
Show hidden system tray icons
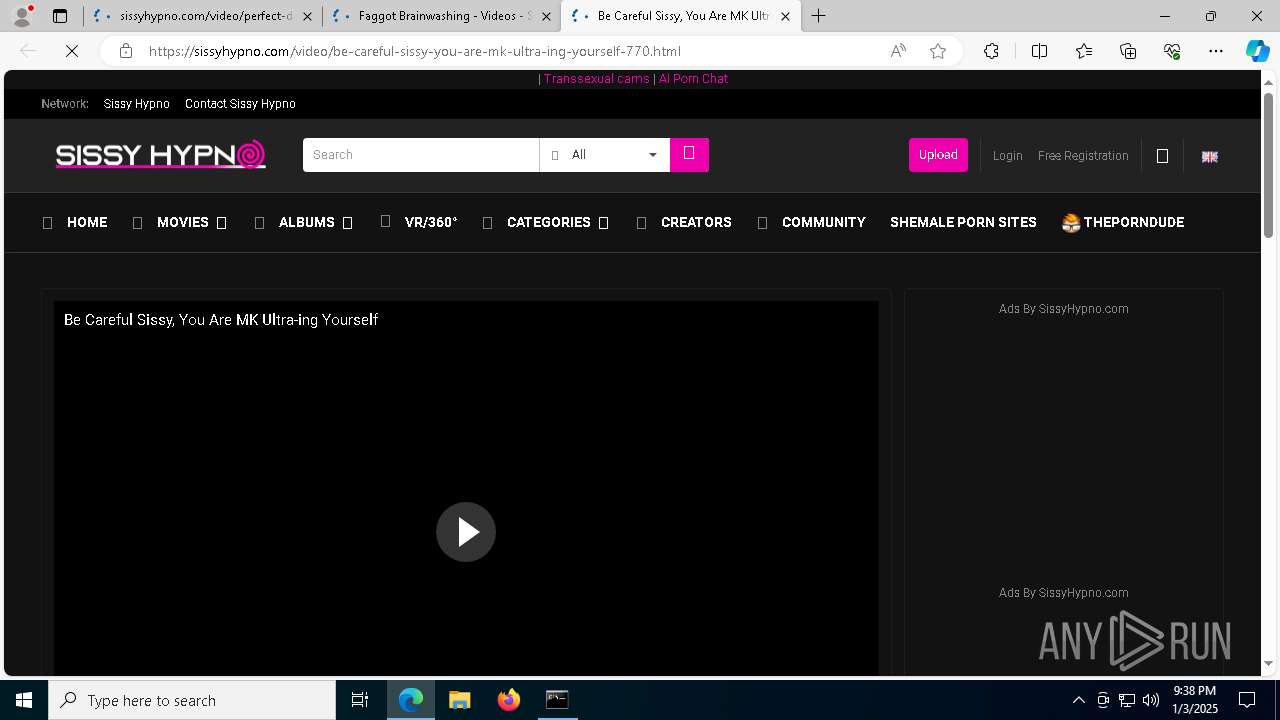1078,700
